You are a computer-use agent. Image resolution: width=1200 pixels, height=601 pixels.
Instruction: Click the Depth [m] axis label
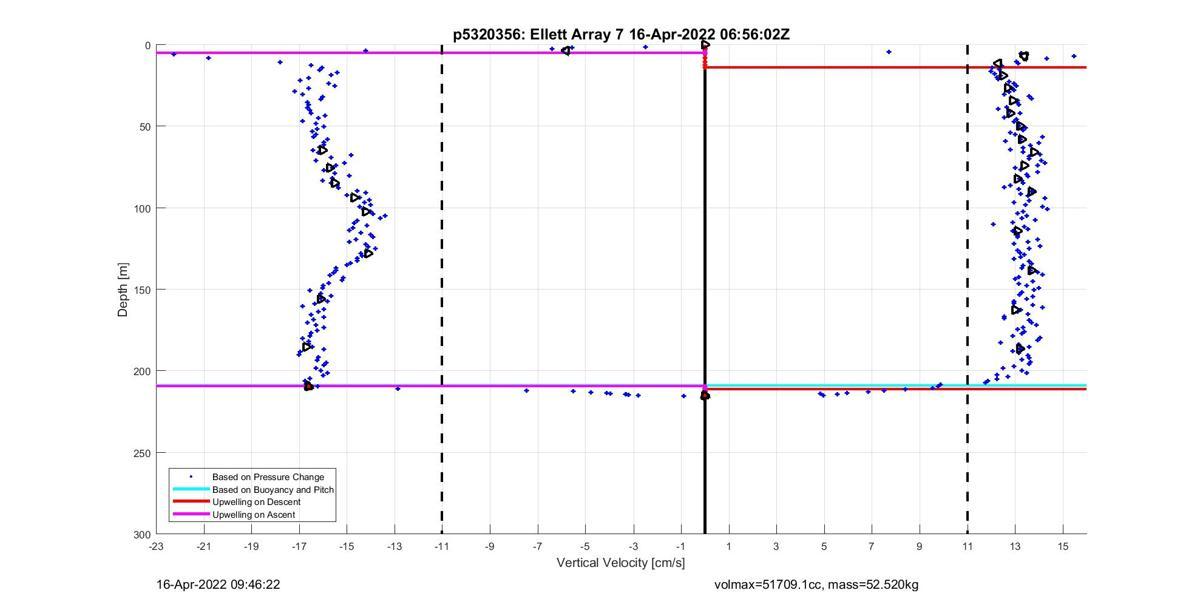(123, 289)
